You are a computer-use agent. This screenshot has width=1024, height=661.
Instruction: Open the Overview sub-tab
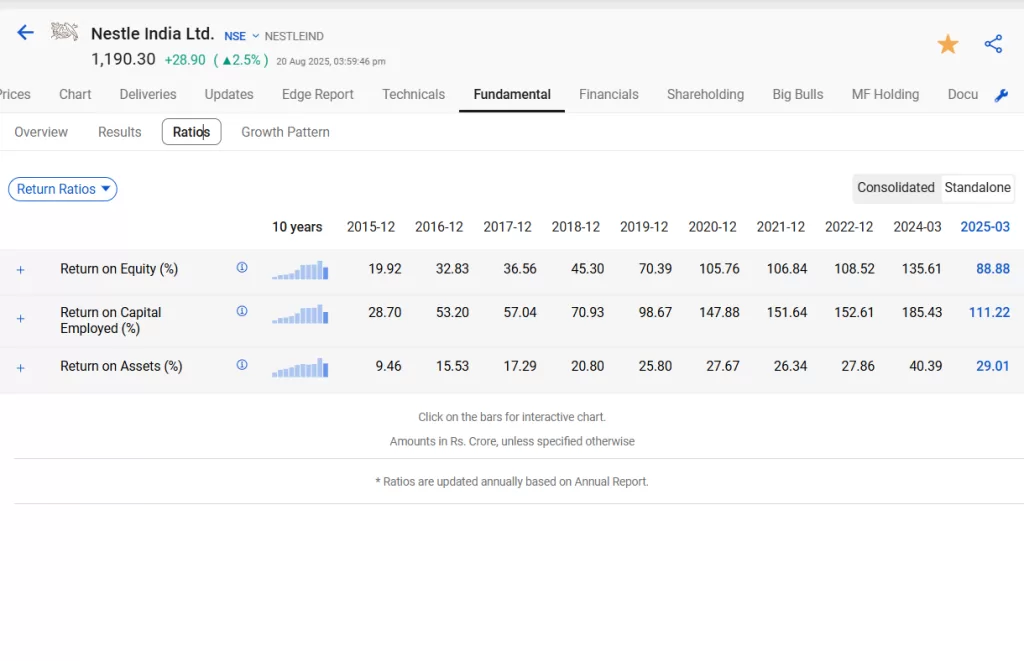[41, 132]
